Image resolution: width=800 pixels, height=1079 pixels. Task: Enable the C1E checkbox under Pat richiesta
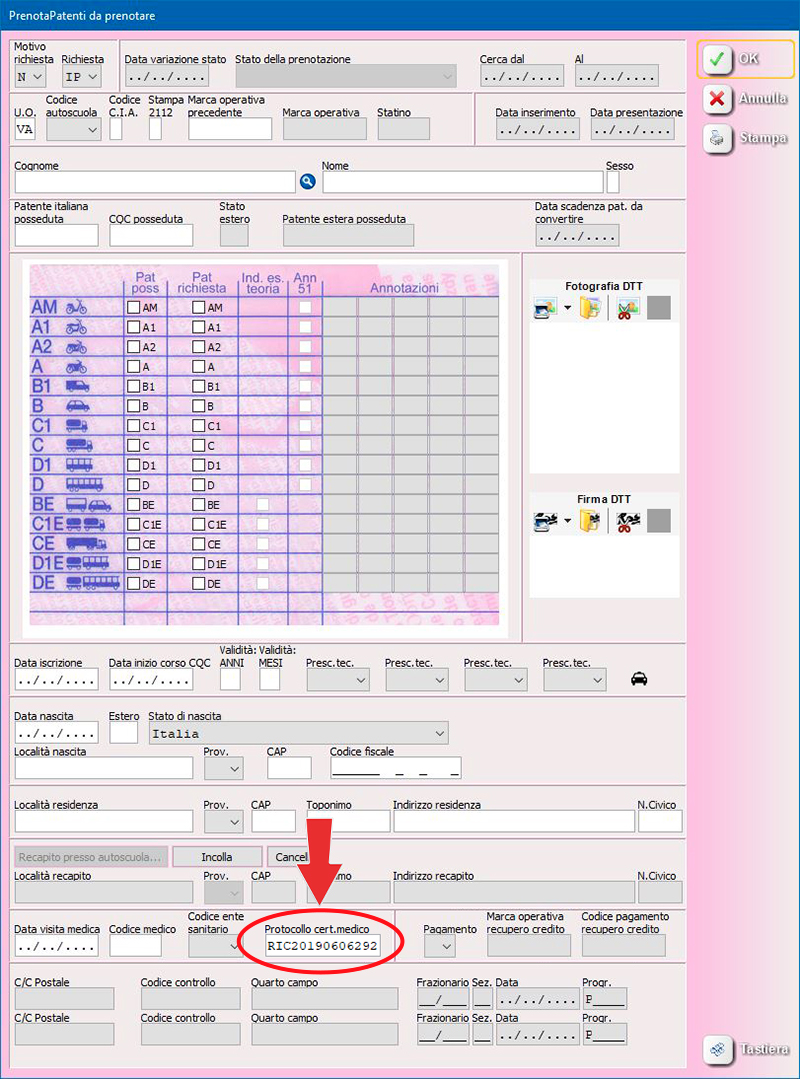tap(199, 524)
